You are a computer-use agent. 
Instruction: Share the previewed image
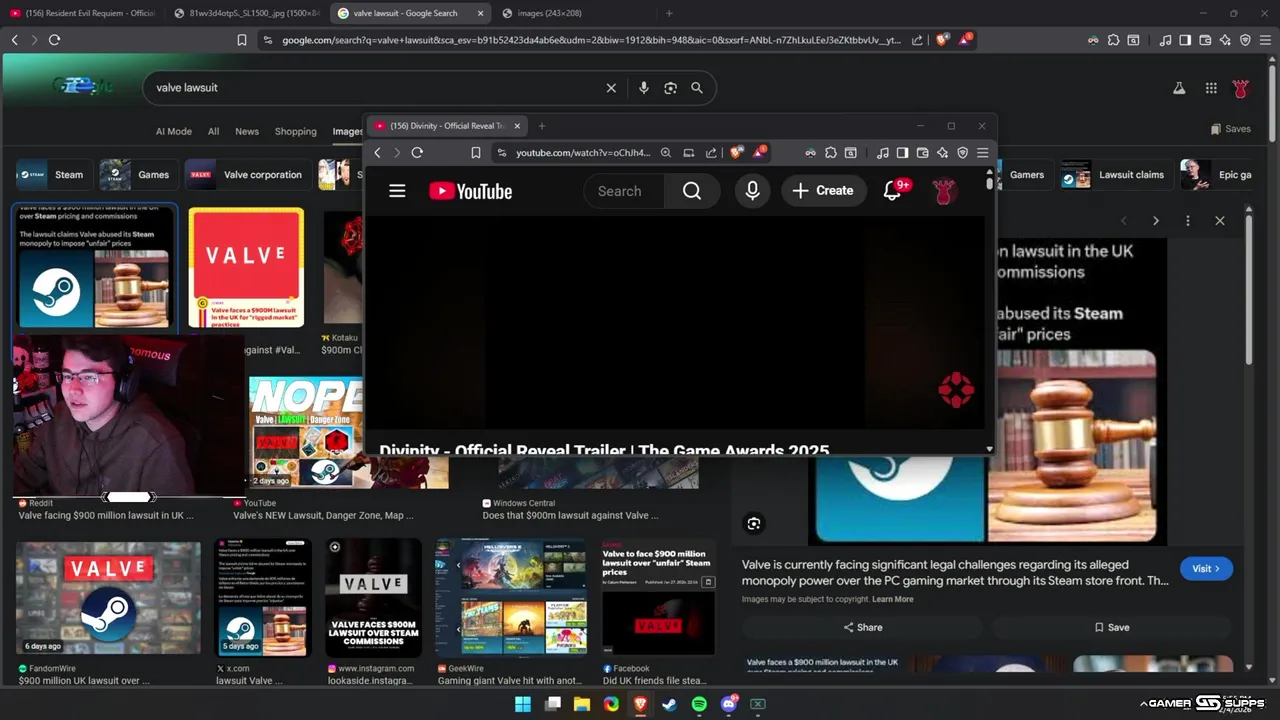pos(862,627)
